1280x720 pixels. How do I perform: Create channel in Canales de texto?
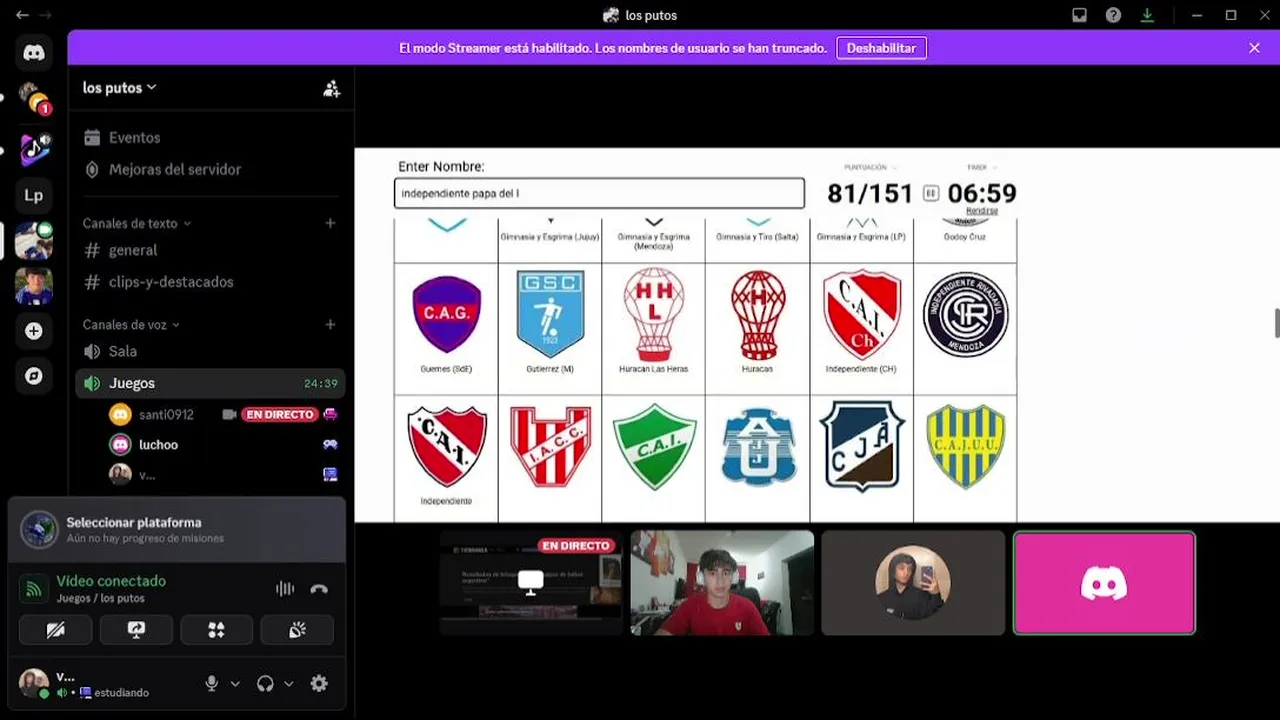pos(330,223)
